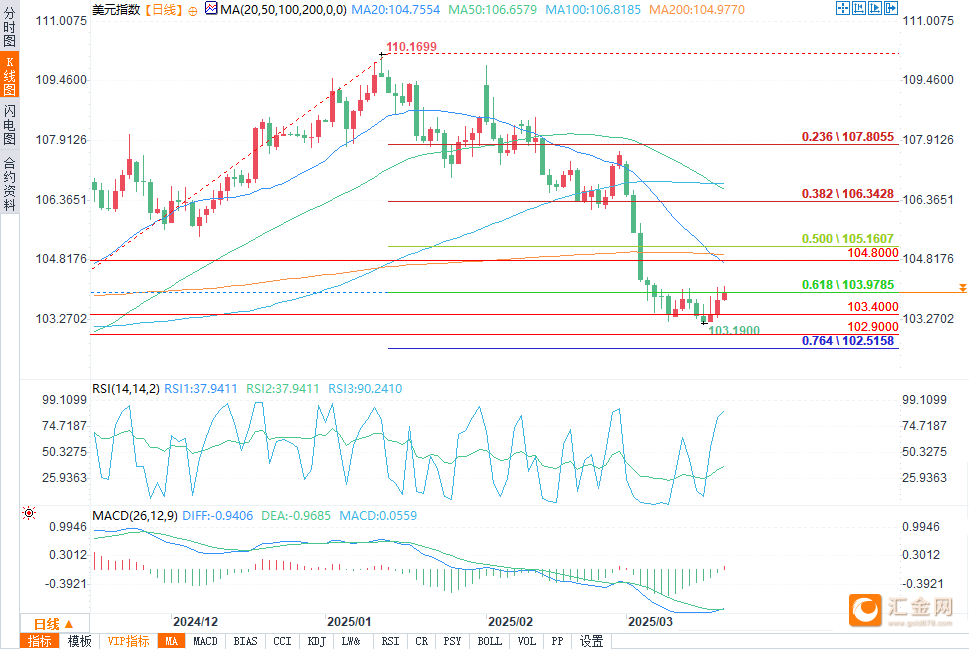Select the CR indicator
The height and width of the screenshot is (649, 969).
[421, 641]
